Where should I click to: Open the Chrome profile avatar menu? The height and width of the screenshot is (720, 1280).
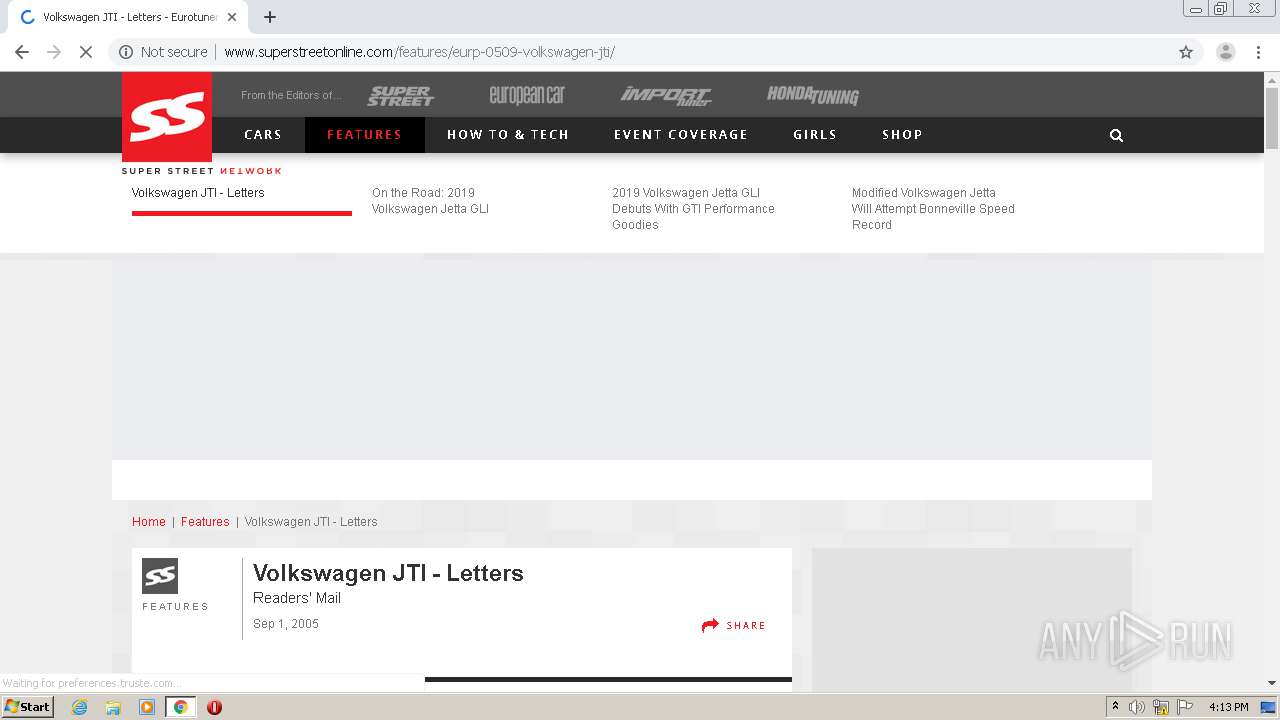[1226, 52]
